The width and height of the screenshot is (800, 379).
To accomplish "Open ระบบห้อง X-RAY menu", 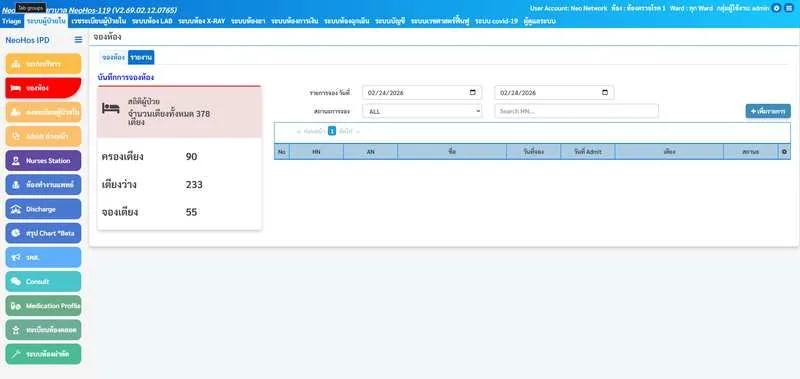I will click(x=202, y=21).
